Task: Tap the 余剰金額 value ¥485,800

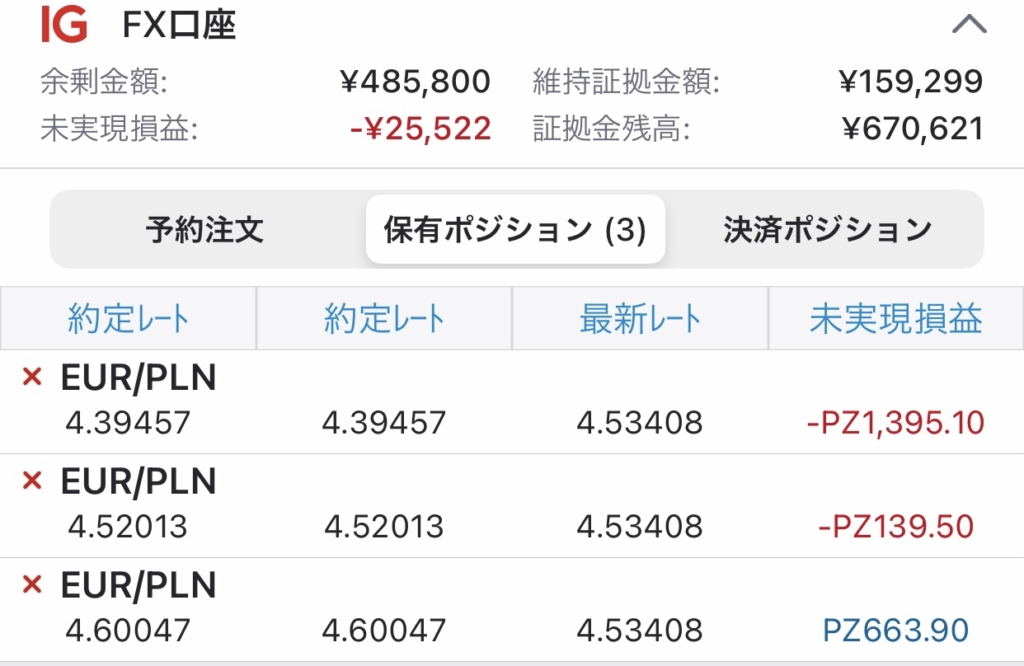Action: pos(415,82)
